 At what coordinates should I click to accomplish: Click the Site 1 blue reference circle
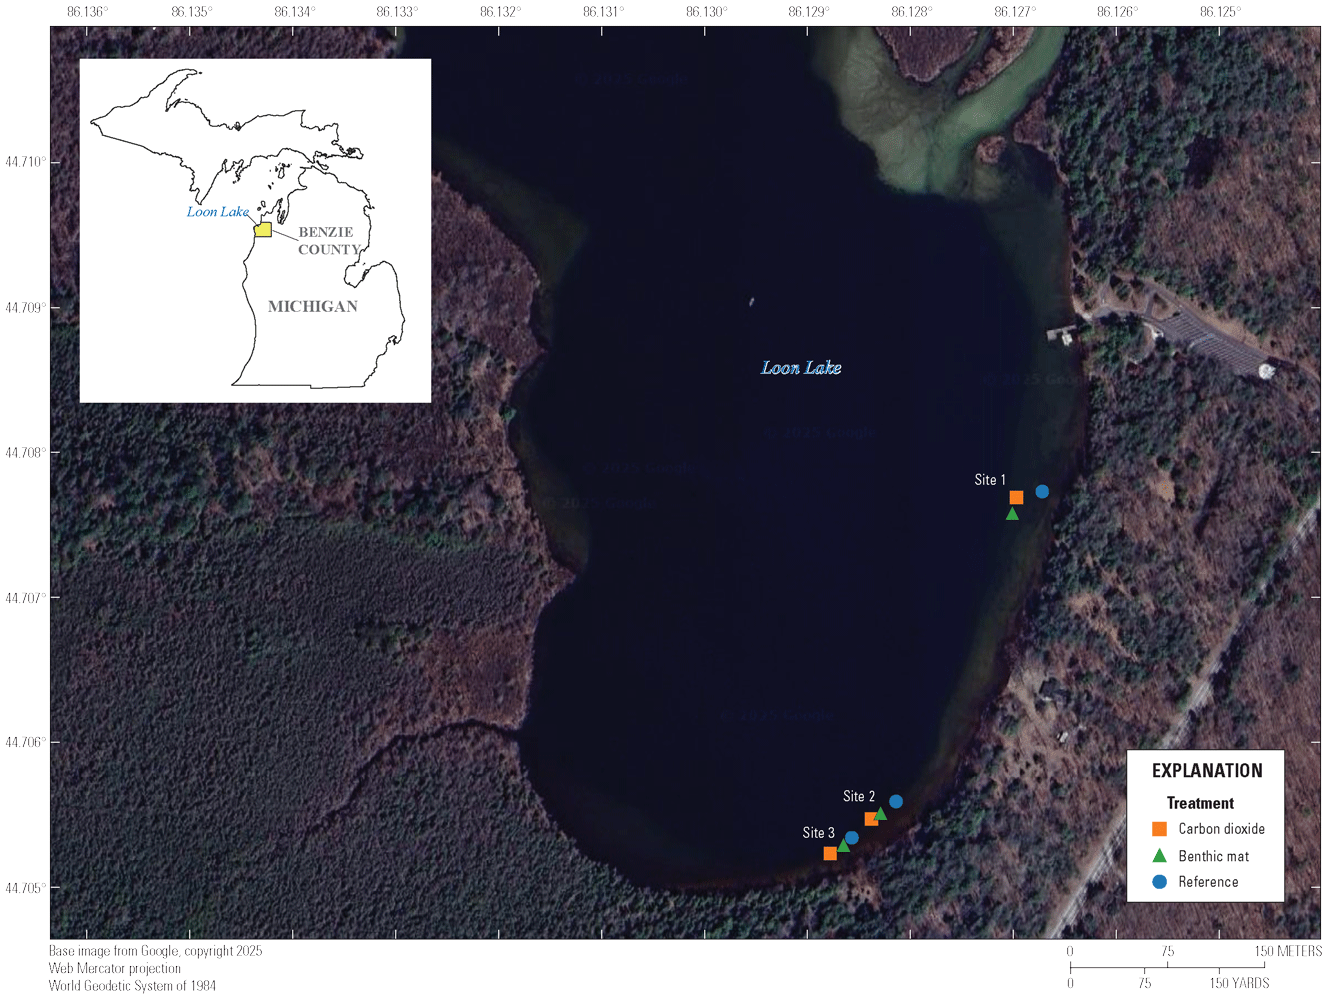[x=1042, y=491]
